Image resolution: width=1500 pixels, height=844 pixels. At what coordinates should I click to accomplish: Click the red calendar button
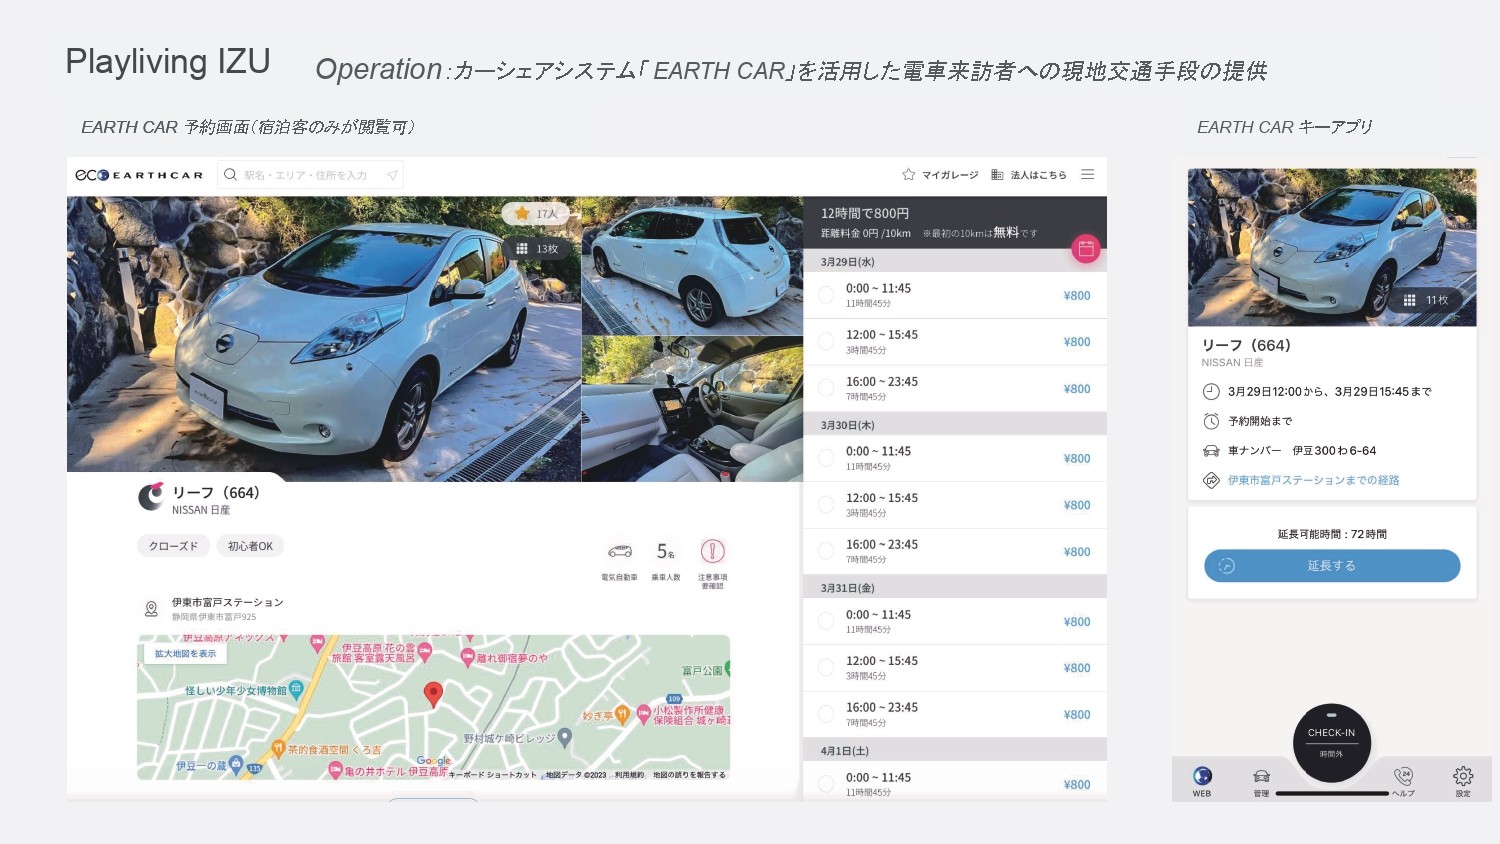1086,249
